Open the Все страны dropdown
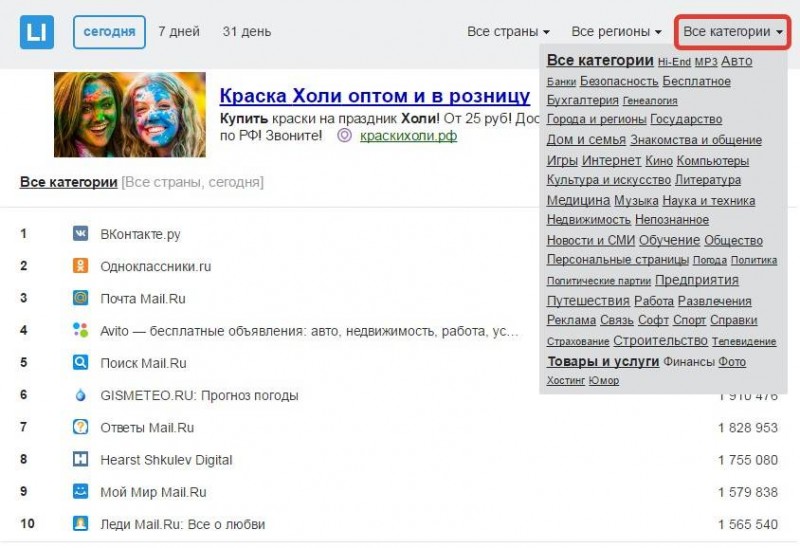Viewport: 800px width, 548px height. coord(508,32)
